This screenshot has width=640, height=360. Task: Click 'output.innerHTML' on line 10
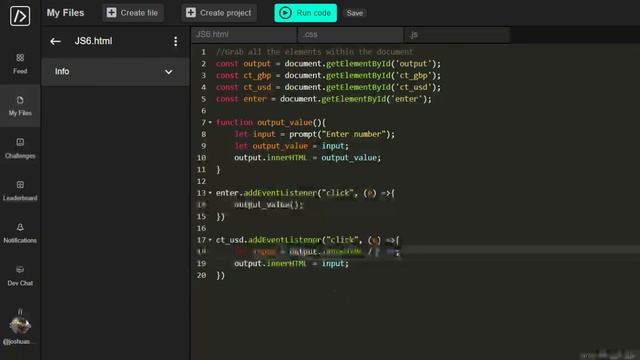[270, 158]
